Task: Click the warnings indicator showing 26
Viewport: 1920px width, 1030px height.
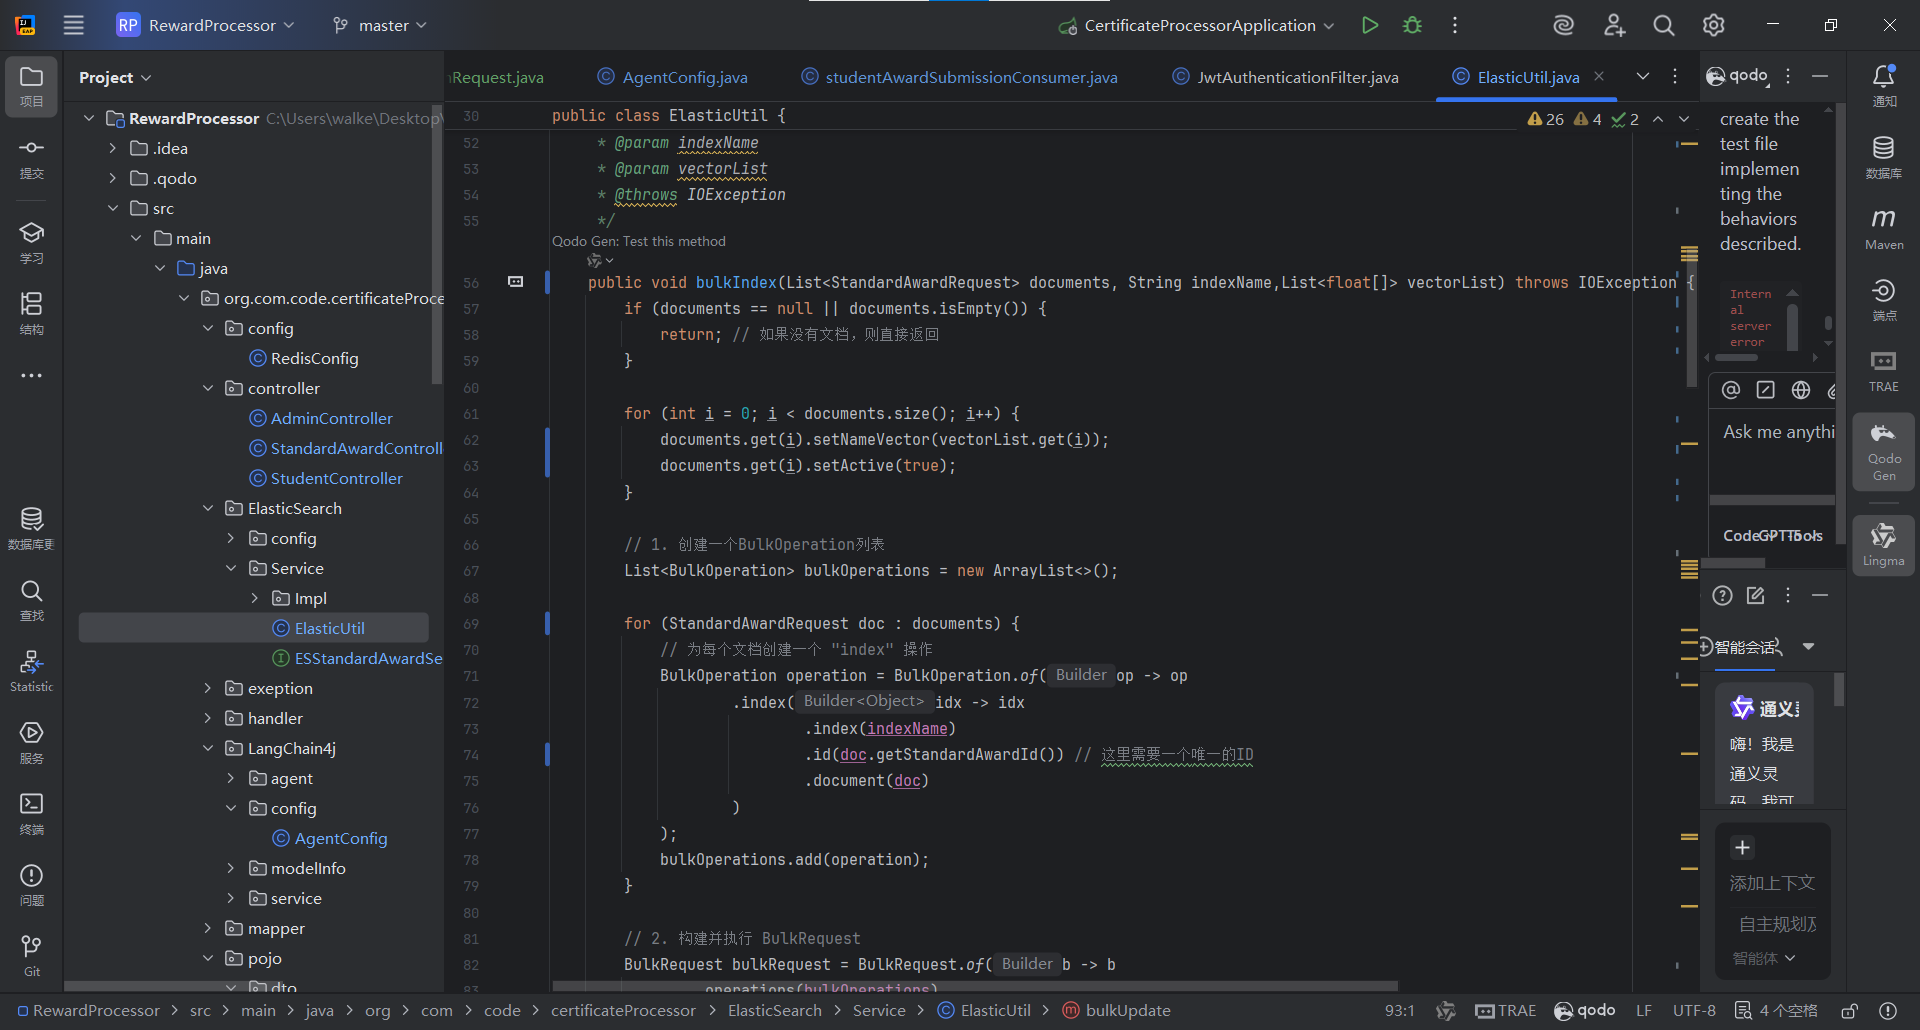Action: tap(1545, 119)
